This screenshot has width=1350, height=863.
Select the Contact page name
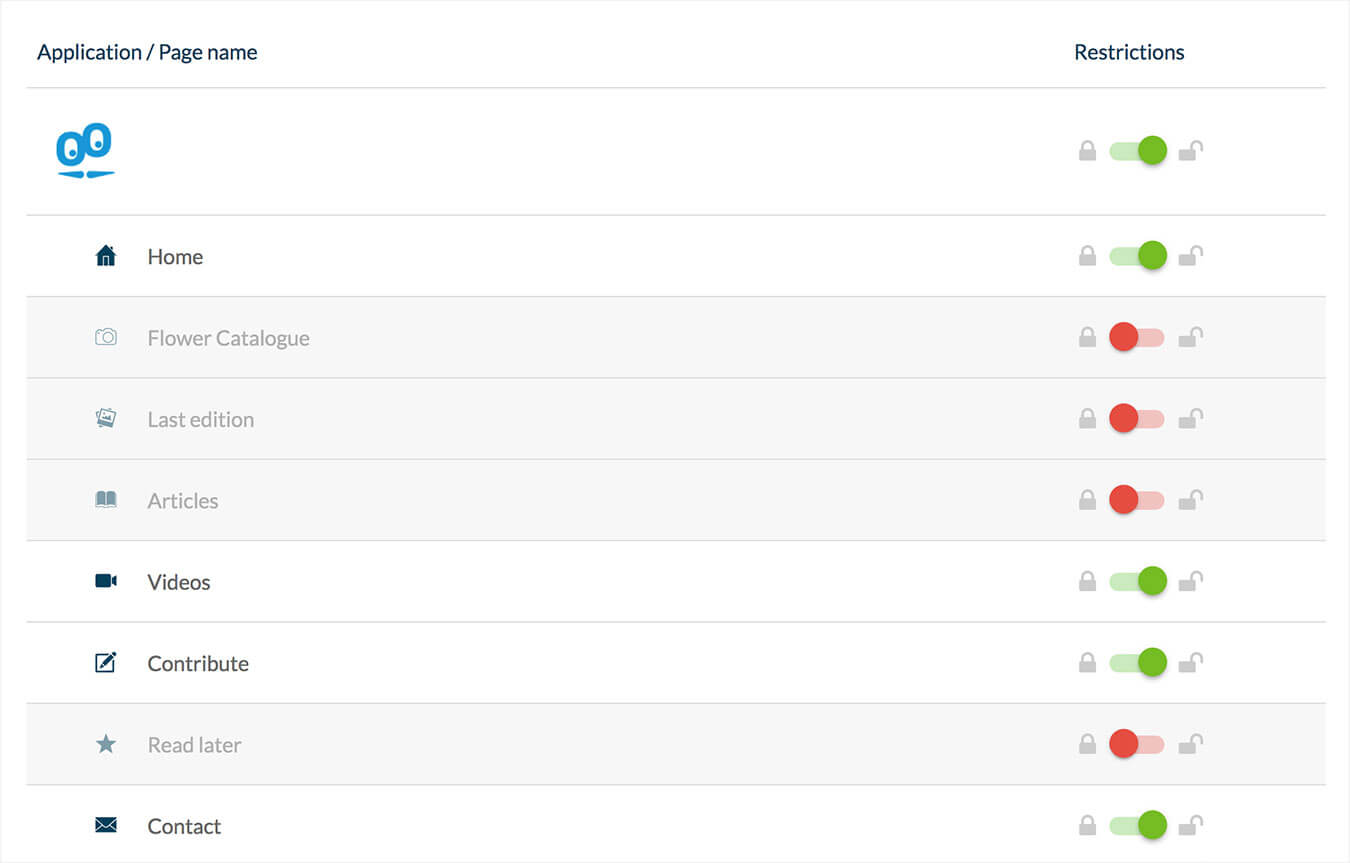pyautogui.click(x=184, y=826)
